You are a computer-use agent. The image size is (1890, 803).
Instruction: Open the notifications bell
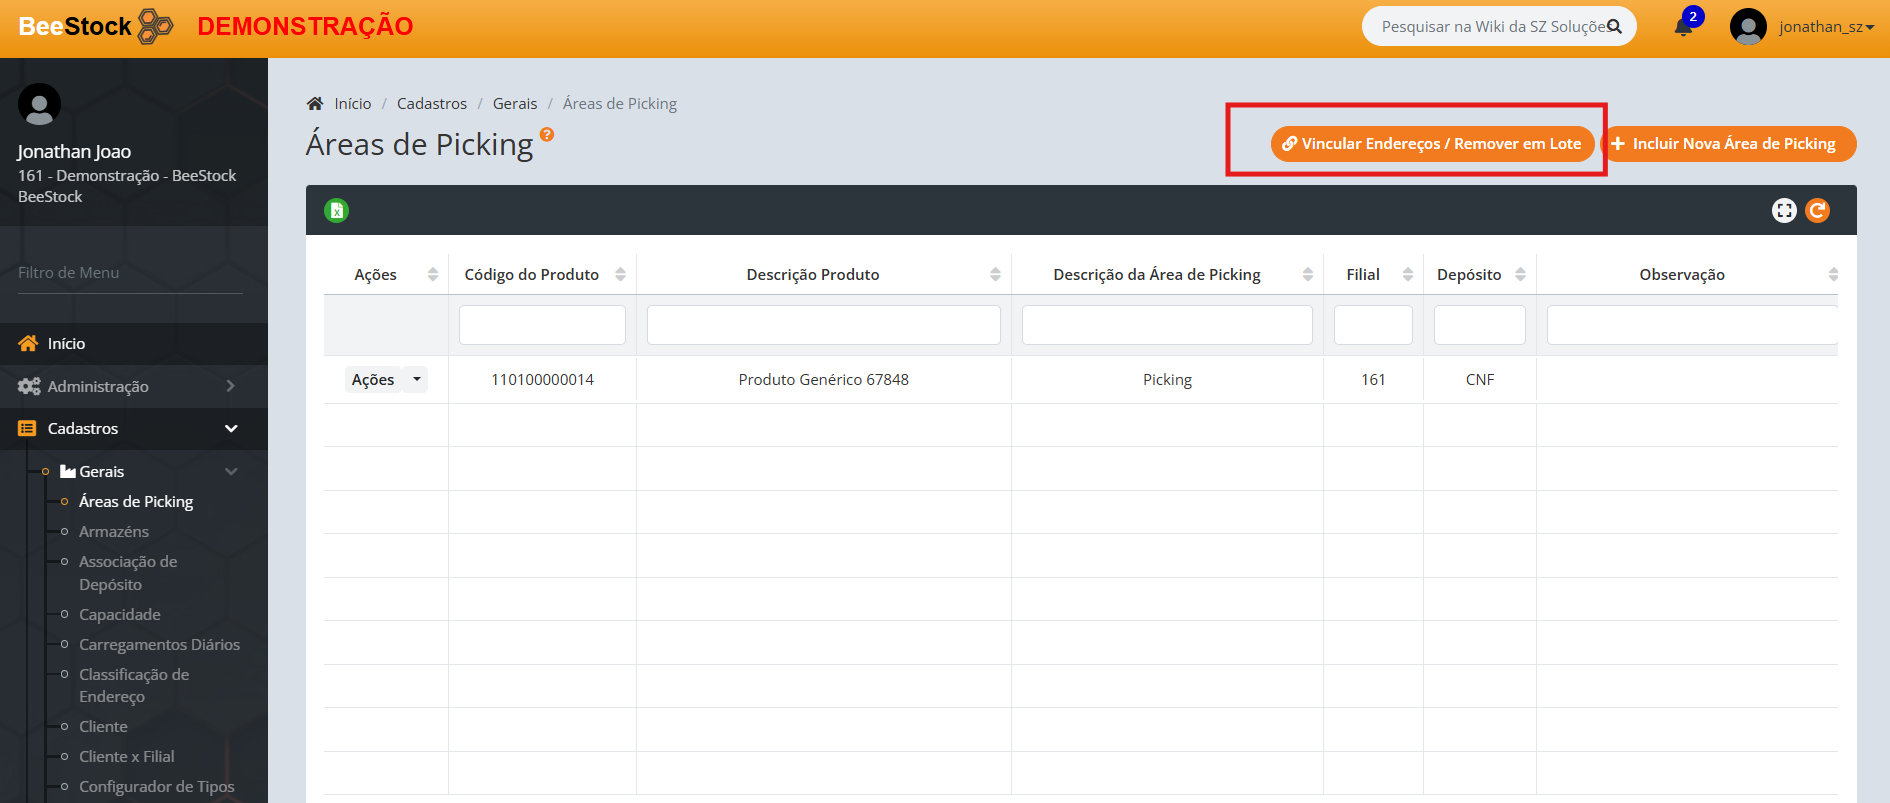1684,27
